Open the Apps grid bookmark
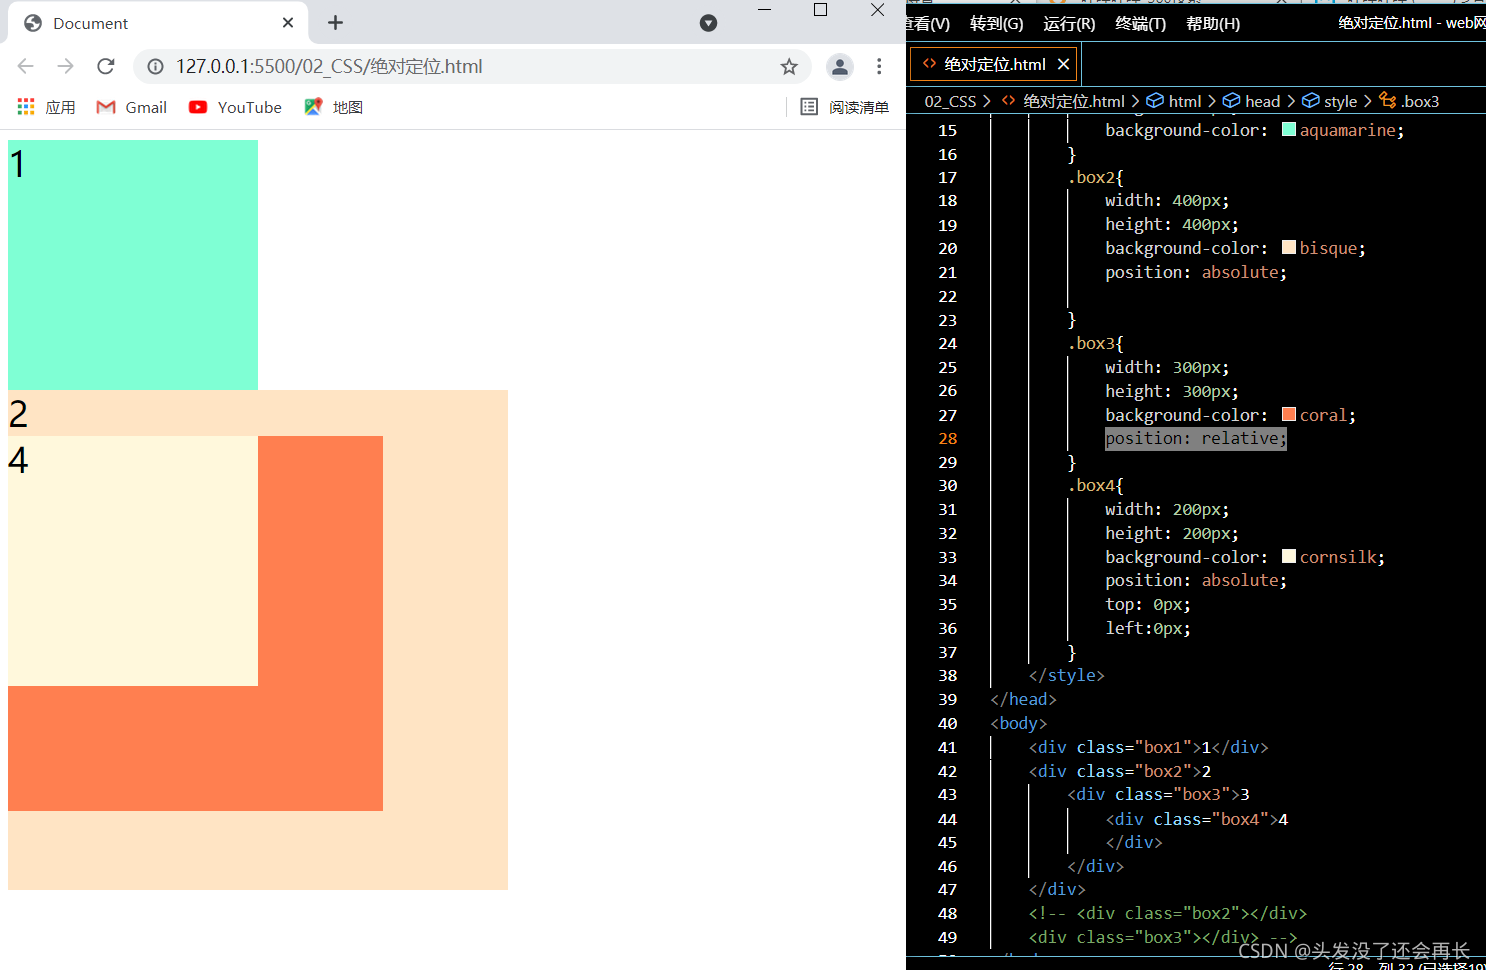1486x970 pixels. coord(26,107)
